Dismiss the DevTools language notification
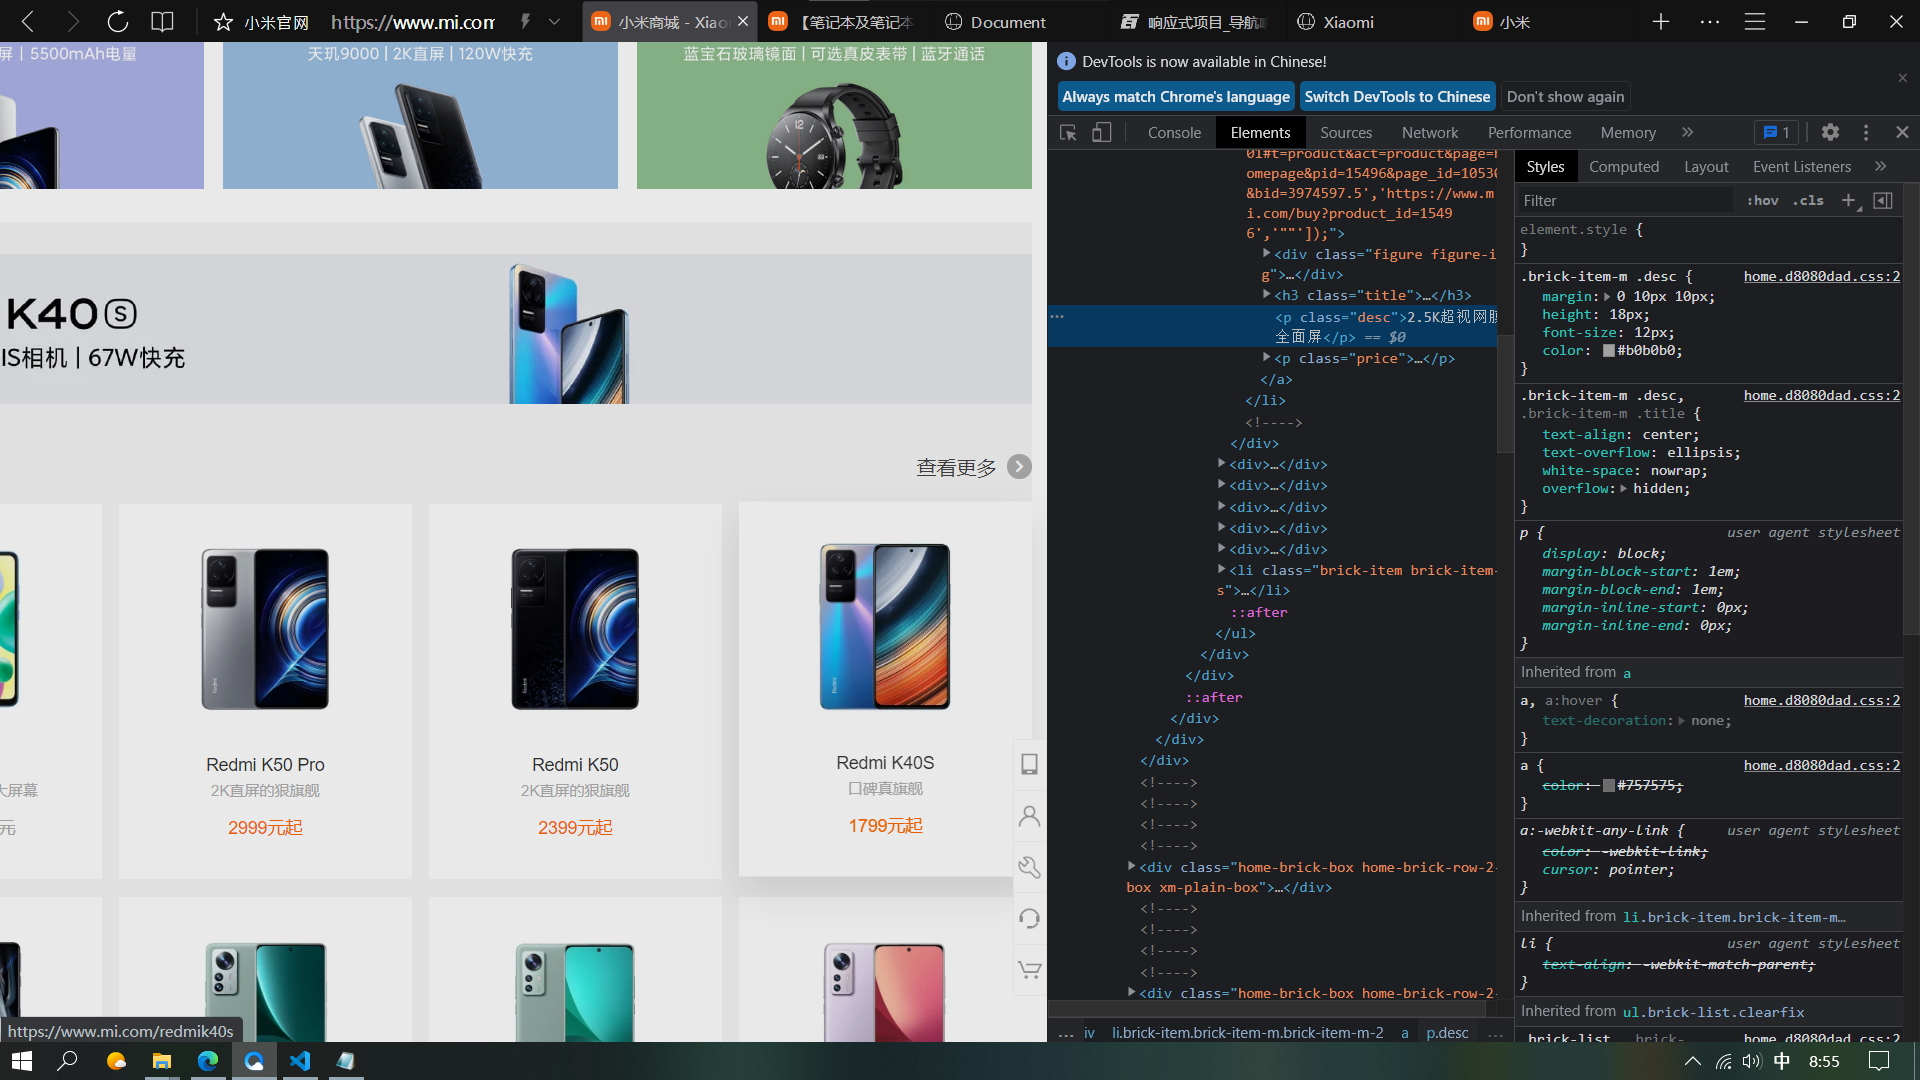This screenshot has height=1080, width=1920. pyautogui.click(x=1902, y=78)
